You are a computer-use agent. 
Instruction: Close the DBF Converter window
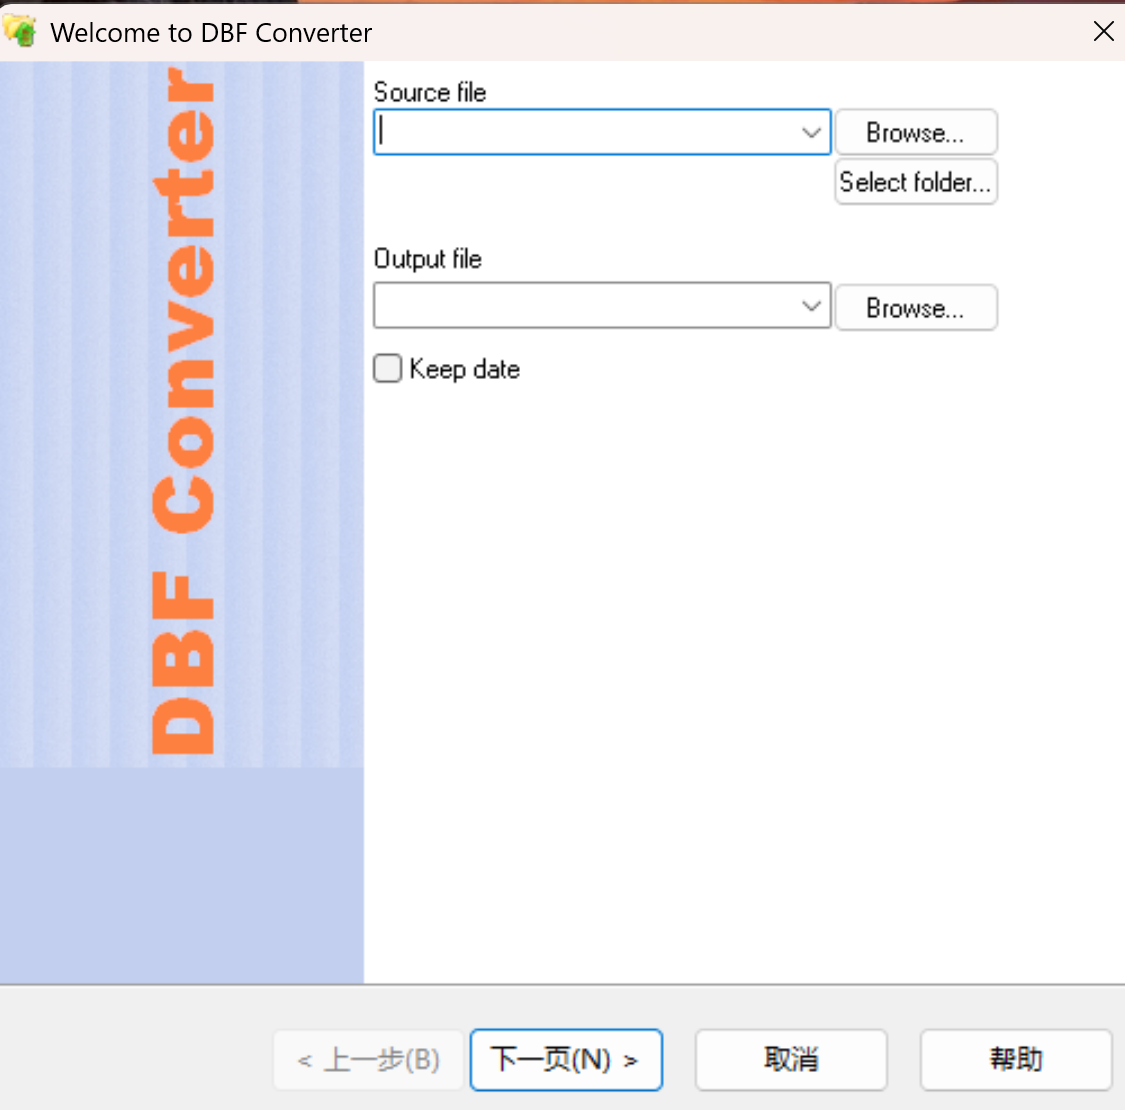[1103, 31]
